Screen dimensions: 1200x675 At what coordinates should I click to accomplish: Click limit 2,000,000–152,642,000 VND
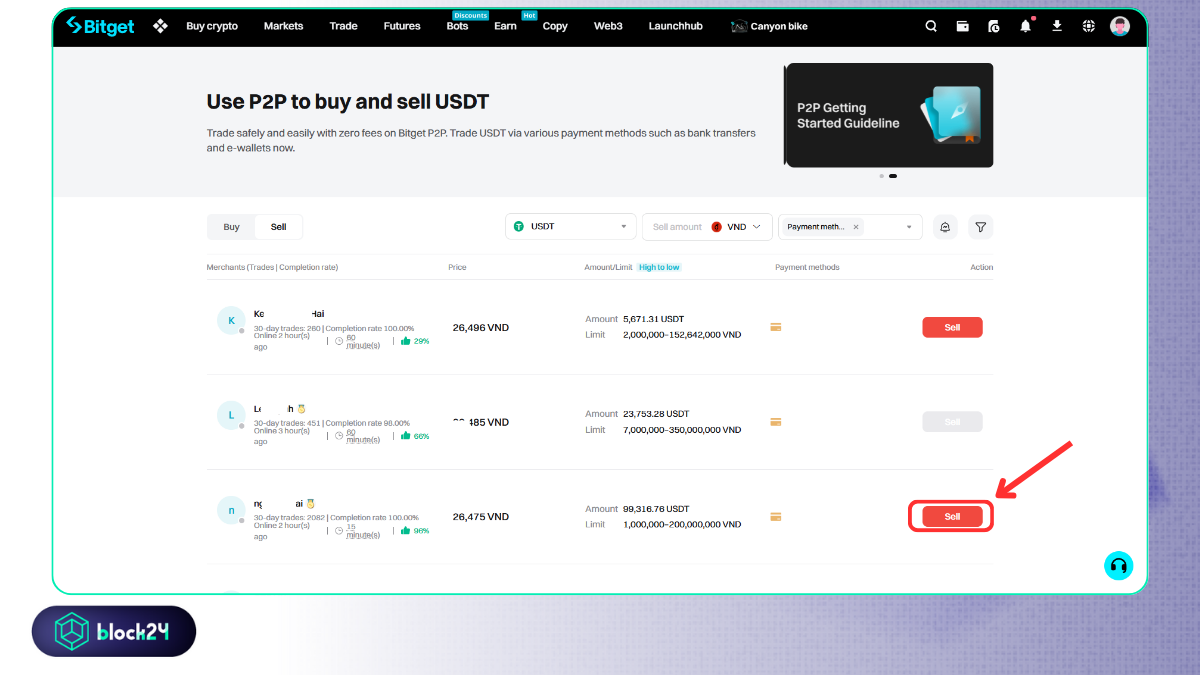click(682, 335)
